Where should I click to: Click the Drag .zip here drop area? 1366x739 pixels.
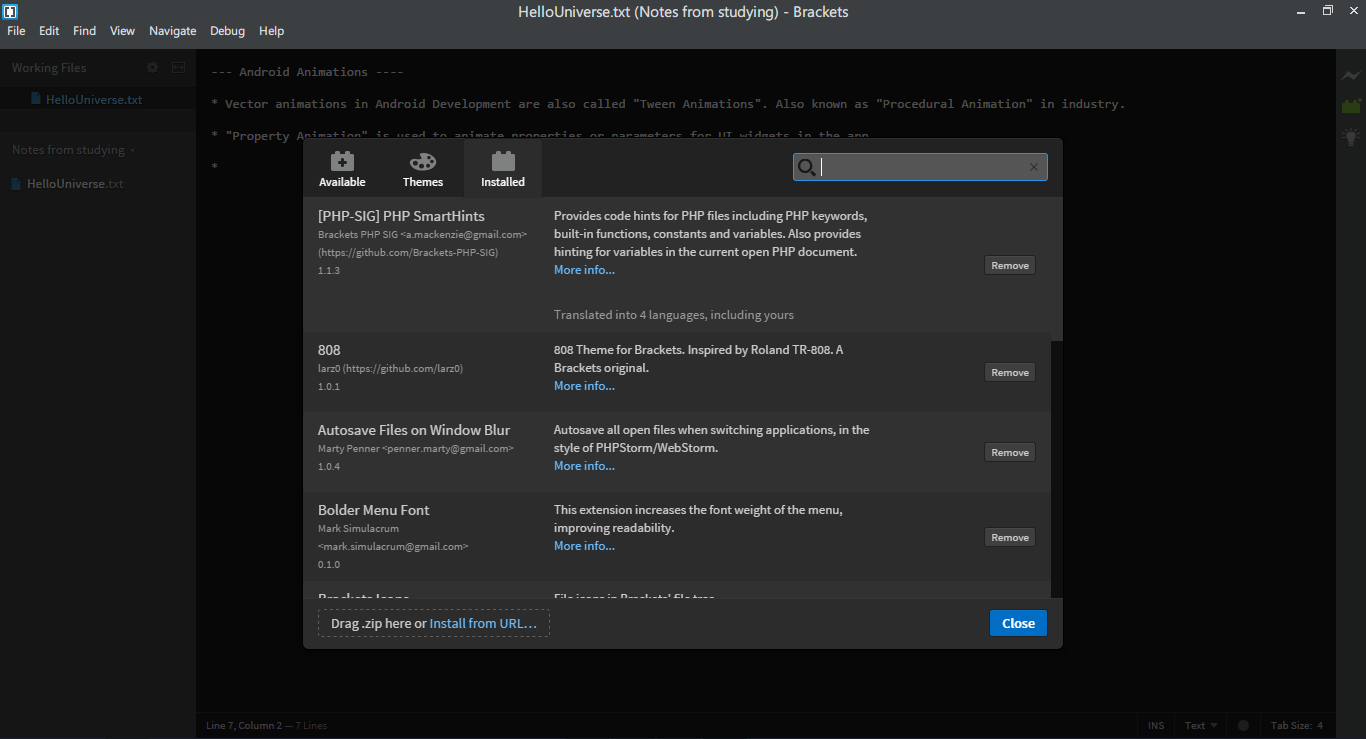tap(434, 623)
